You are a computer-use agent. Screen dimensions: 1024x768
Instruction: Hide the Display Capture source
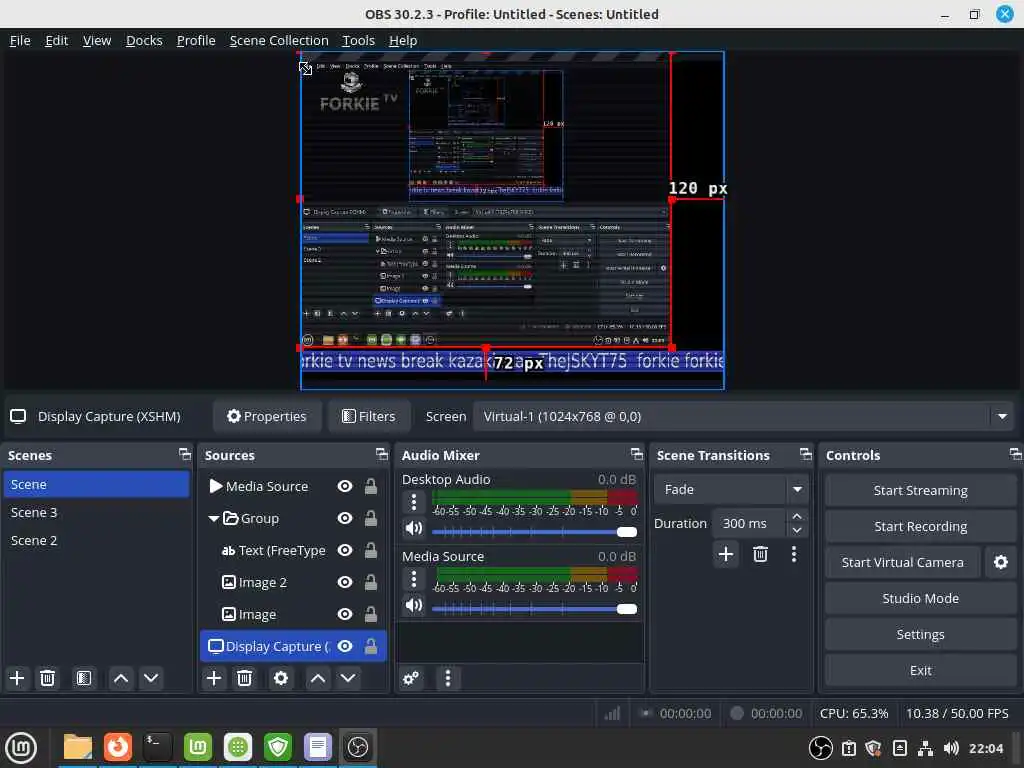(345, 647)
